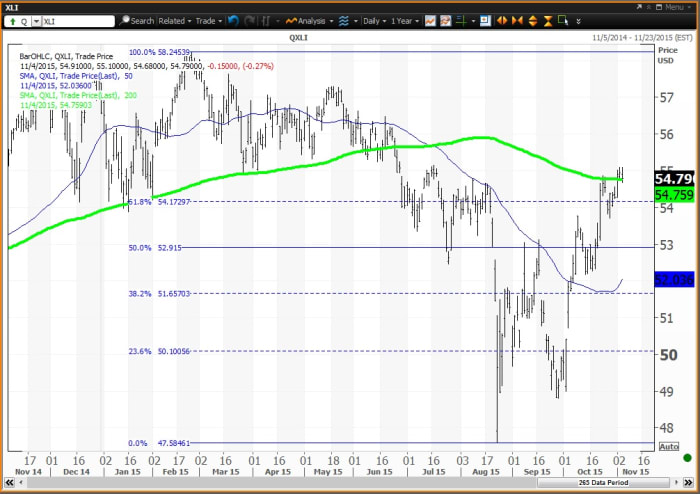
Task: Jump to chart end double-right arrow
Action: [x=689, y=482]
